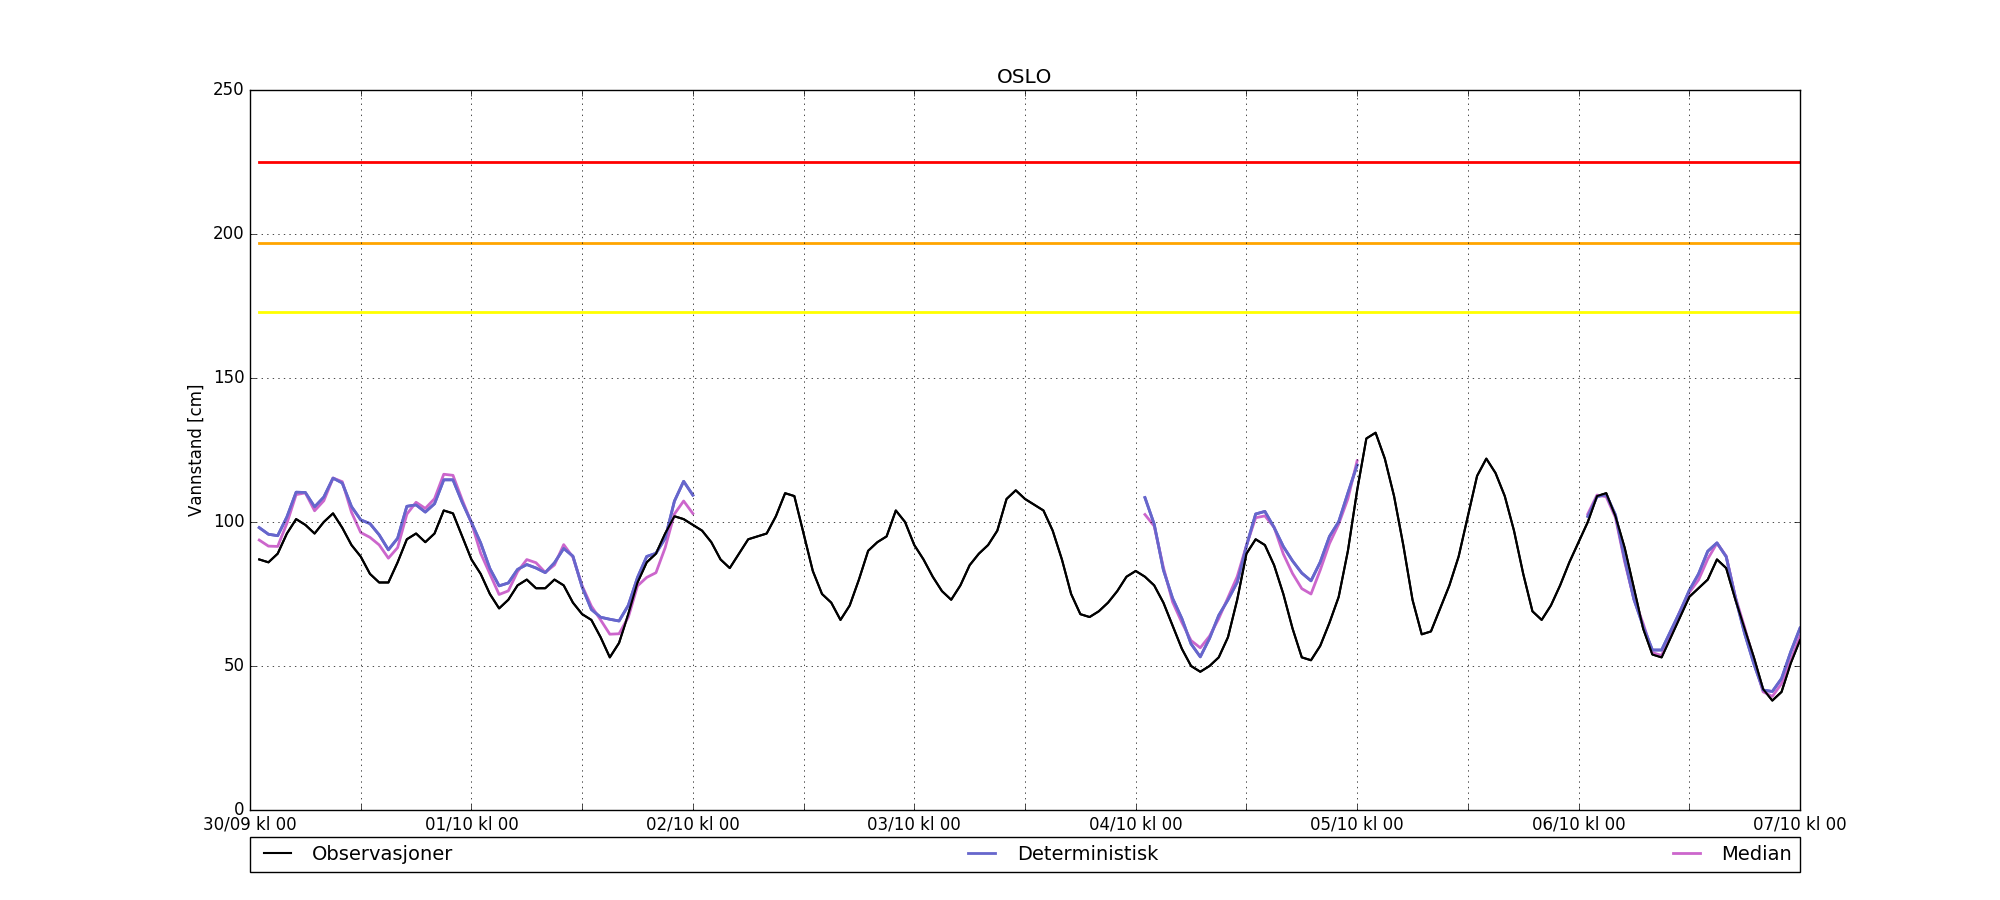
Task: Click the OSLO chart title
Action: (x=1023, y=77)
